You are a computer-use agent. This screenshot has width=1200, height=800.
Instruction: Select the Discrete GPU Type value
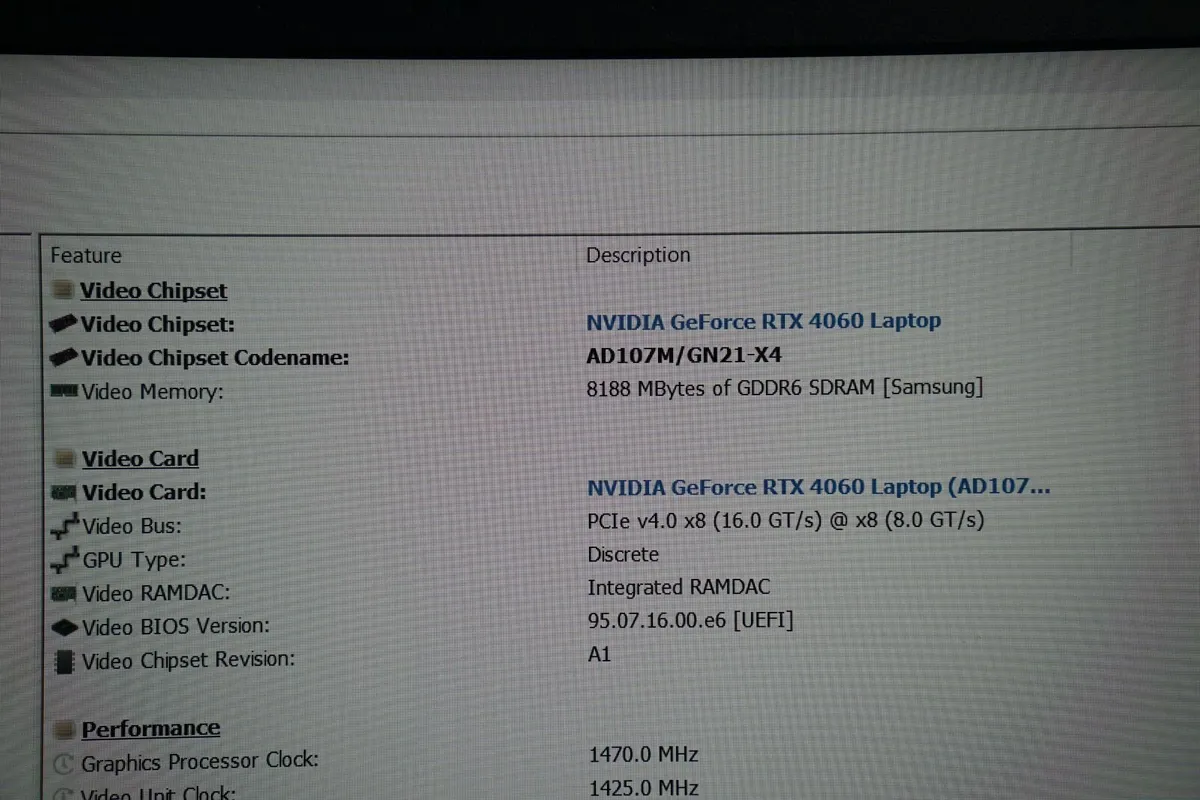[x=622, y=554]
